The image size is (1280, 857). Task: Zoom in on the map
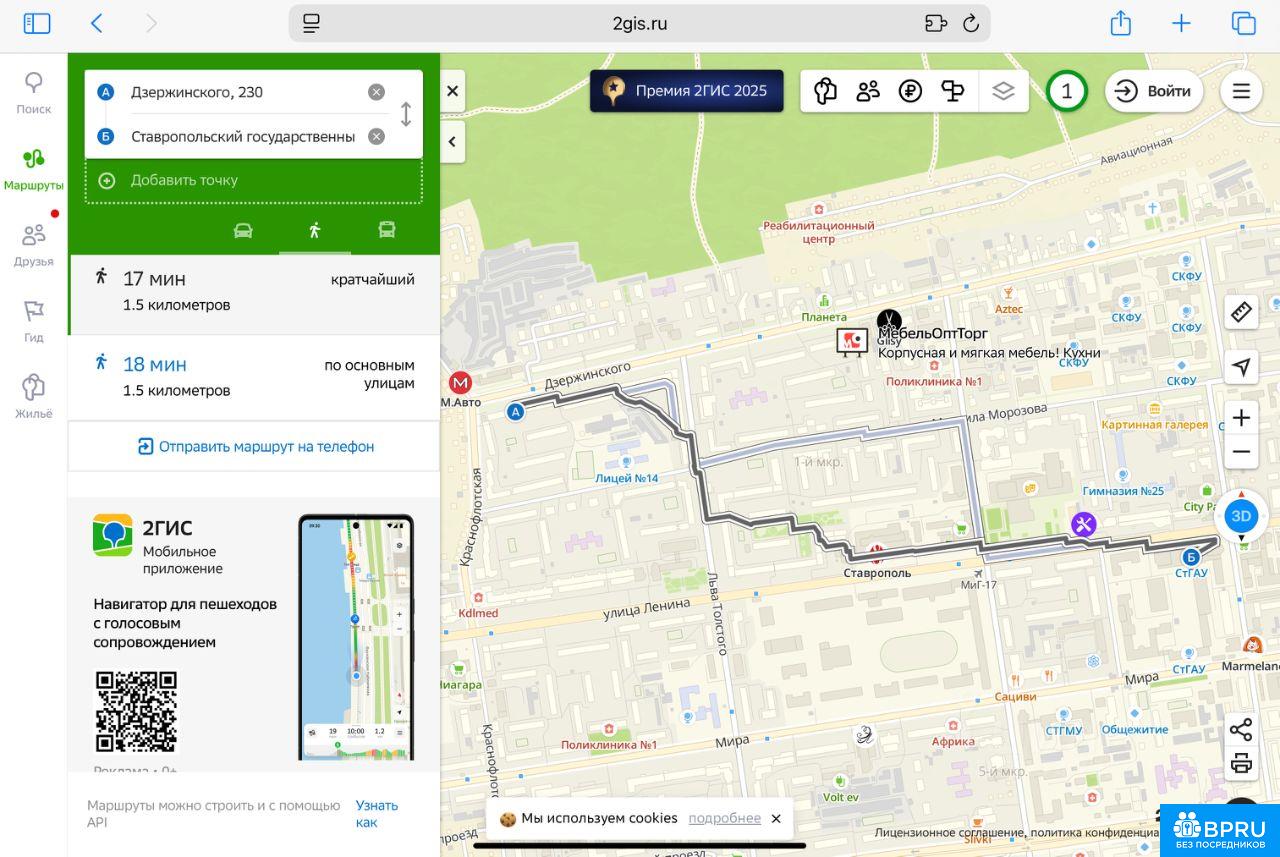click(1241, 418)
